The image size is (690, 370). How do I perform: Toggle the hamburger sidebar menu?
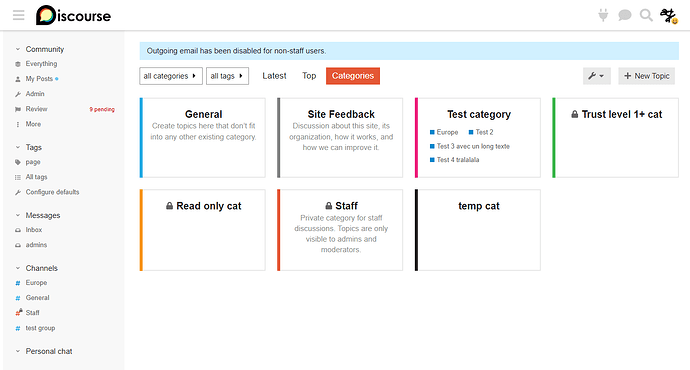[18, 16]
